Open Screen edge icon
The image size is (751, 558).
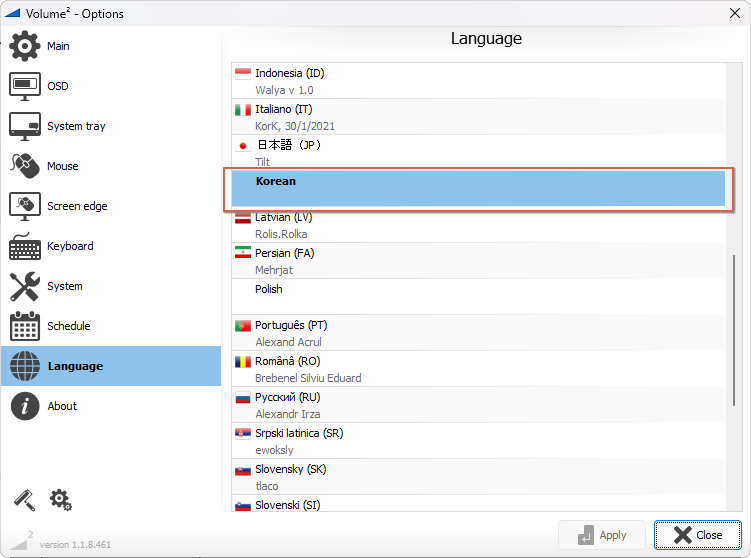click(25, 206)
